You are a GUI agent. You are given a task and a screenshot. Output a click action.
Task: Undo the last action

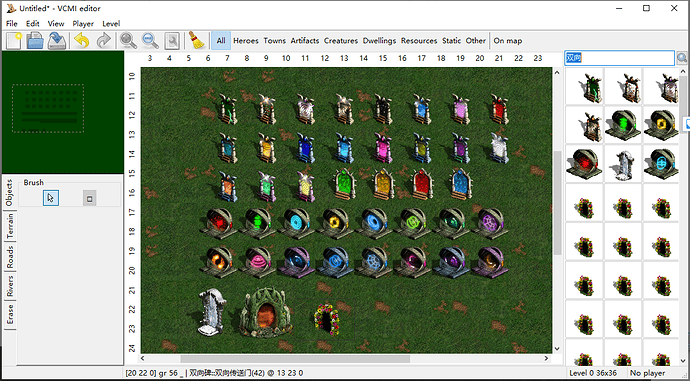(x=81, y=41)
